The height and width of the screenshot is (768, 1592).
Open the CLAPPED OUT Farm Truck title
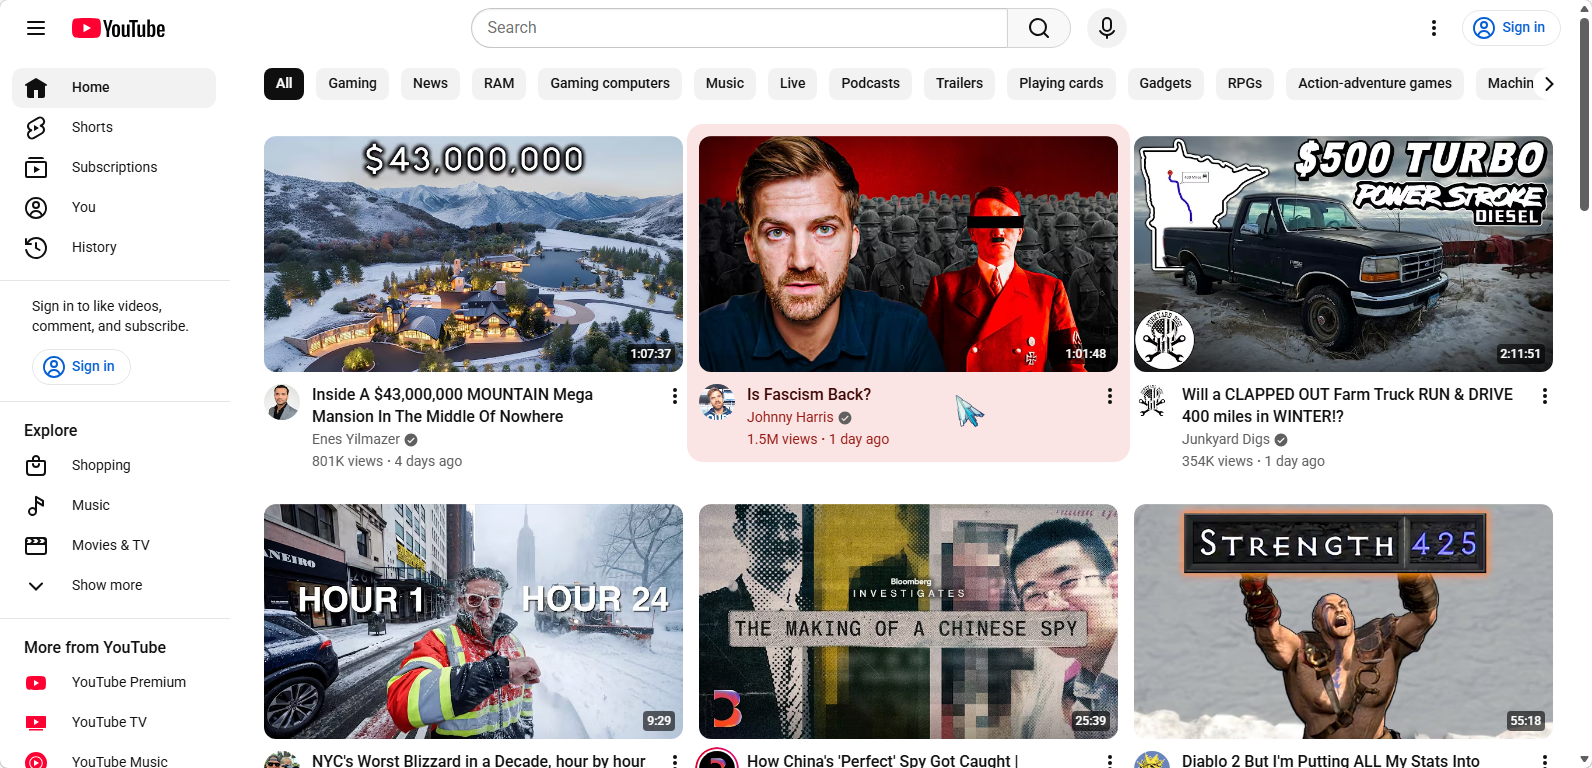coord(1347,406)
